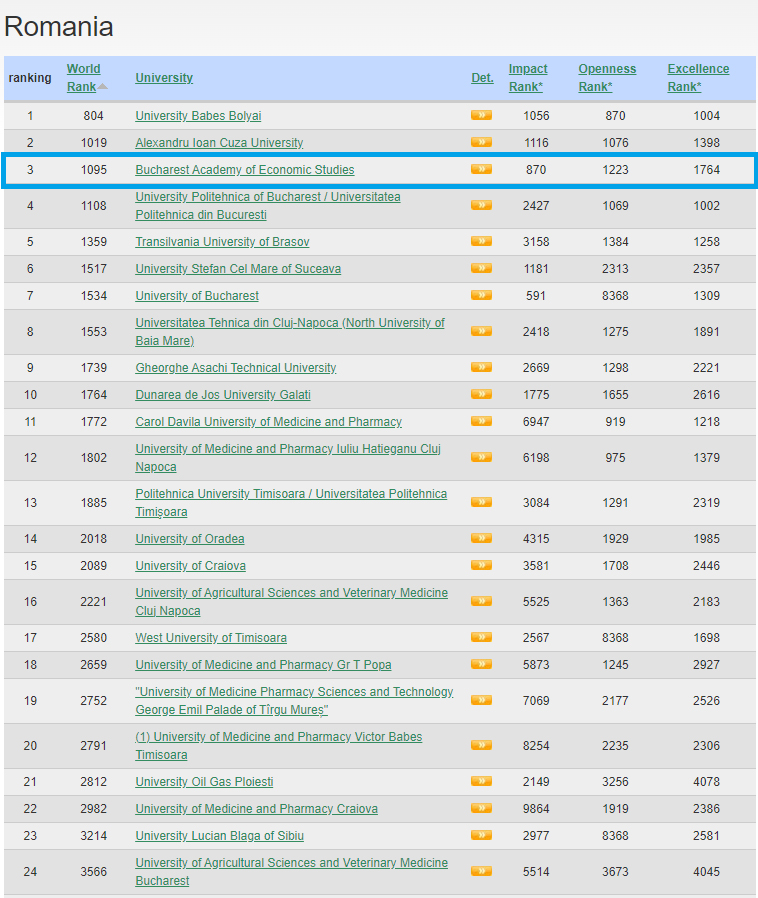This screenshot has width=758, height=898.
Task: Click details icon for Politehnica University Timisoara
Action: click(x=481, y=502)
